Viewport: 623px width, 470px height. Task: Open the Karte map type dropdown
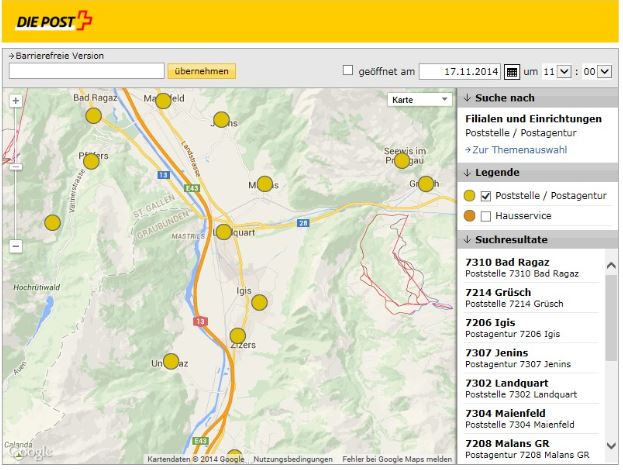point(420,100)
